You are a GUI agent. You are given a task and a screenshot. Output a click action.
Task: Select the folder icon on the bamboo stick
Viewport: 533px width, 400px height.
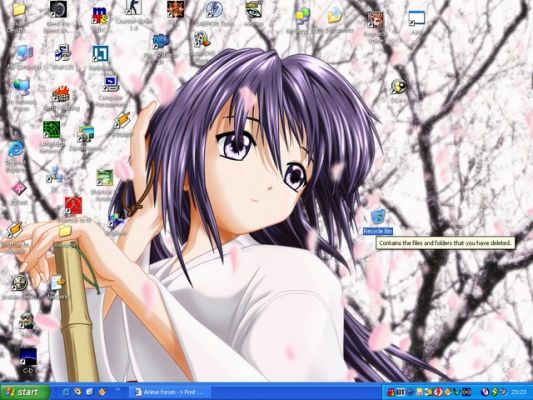pyautogui.click(x=64, y=231)
